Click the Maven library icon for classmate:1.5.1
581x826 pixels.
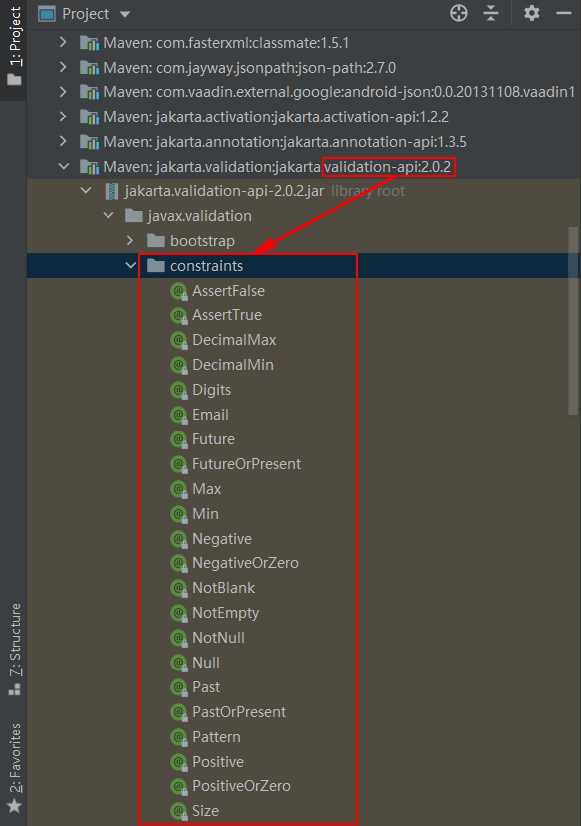coord(90,43)
